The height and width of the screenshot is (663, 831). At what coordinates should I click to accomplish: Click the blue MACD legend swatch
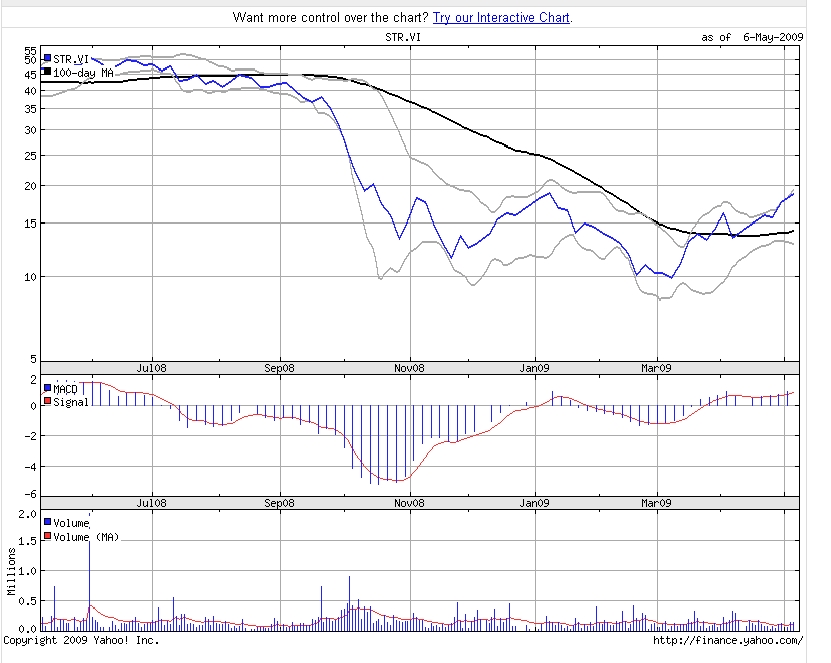pyautogui.click(x=47, y=388)
